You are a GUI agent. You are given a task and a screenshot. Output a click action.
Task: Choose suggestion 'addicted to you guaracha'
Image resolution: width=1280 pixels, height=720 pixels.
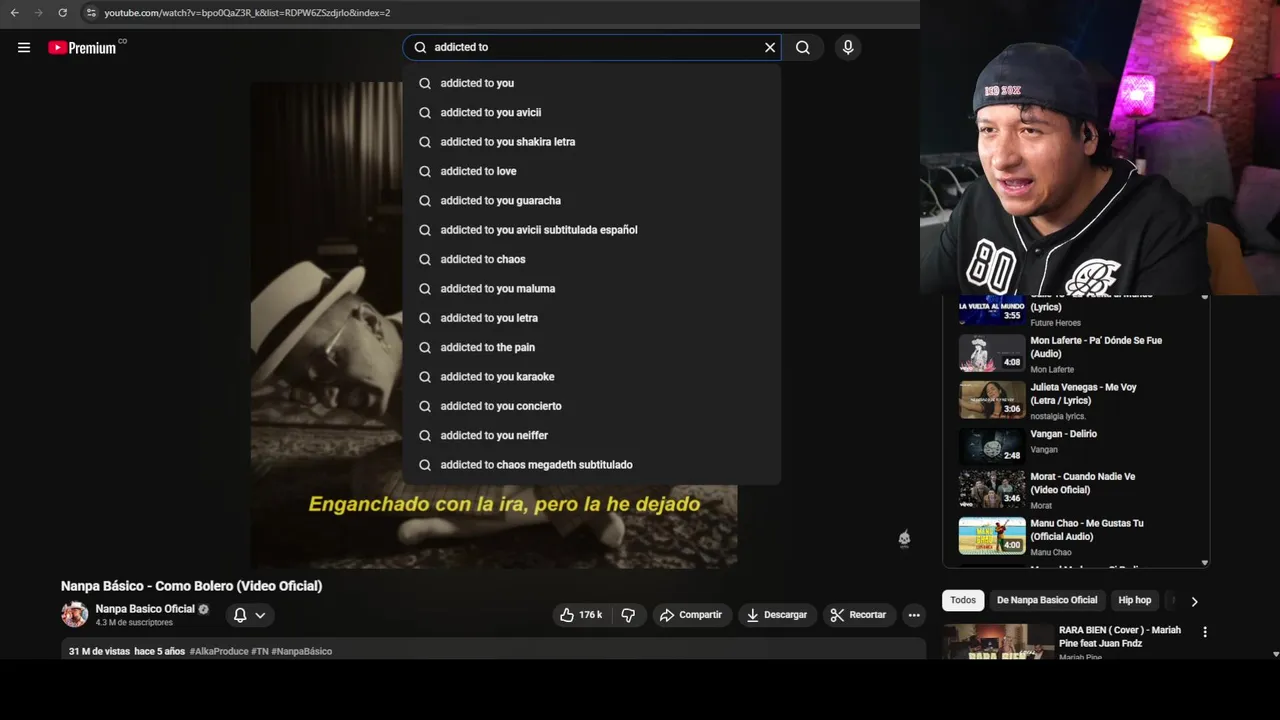pos(592,200)
